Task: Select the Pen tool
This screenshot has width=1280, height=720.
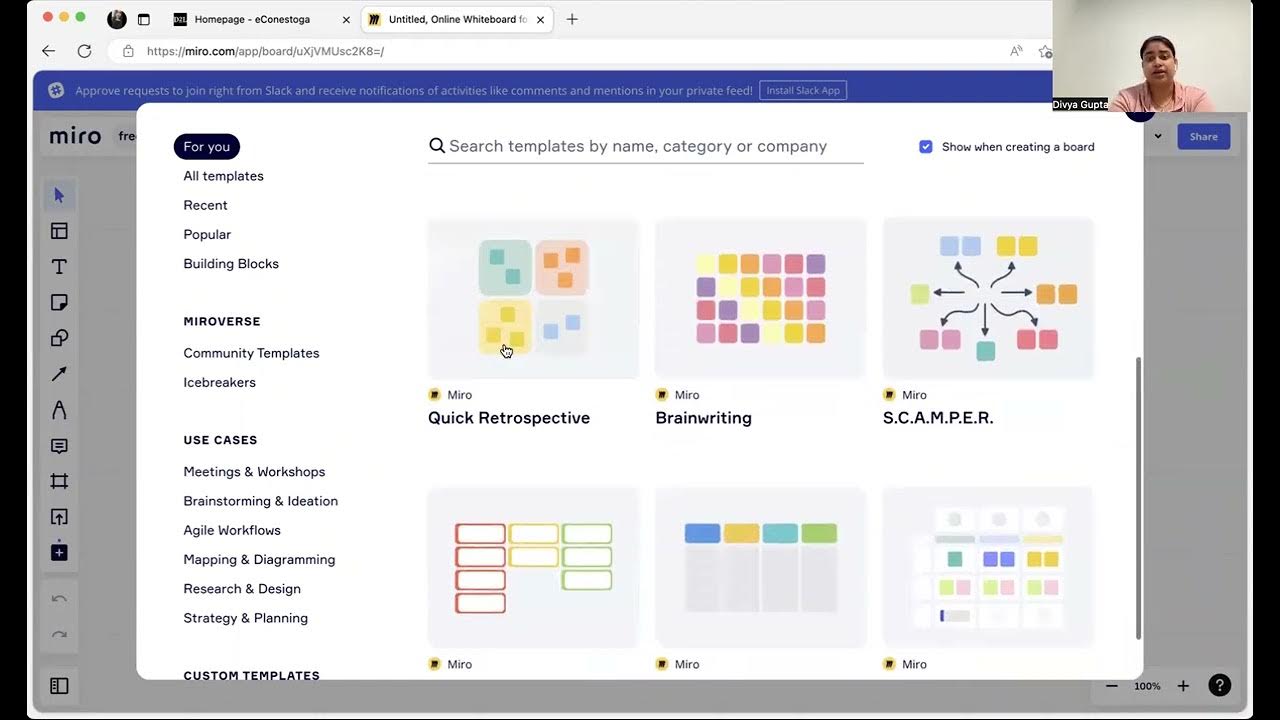Action: pyautogui.click(x=59, y=410)
